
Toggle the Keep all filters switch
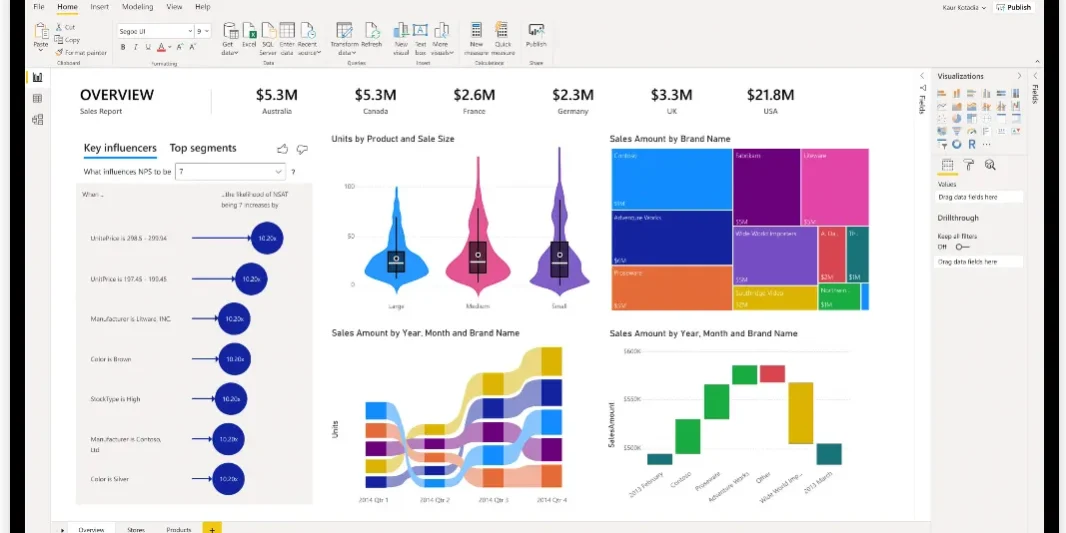coord(962,246)
